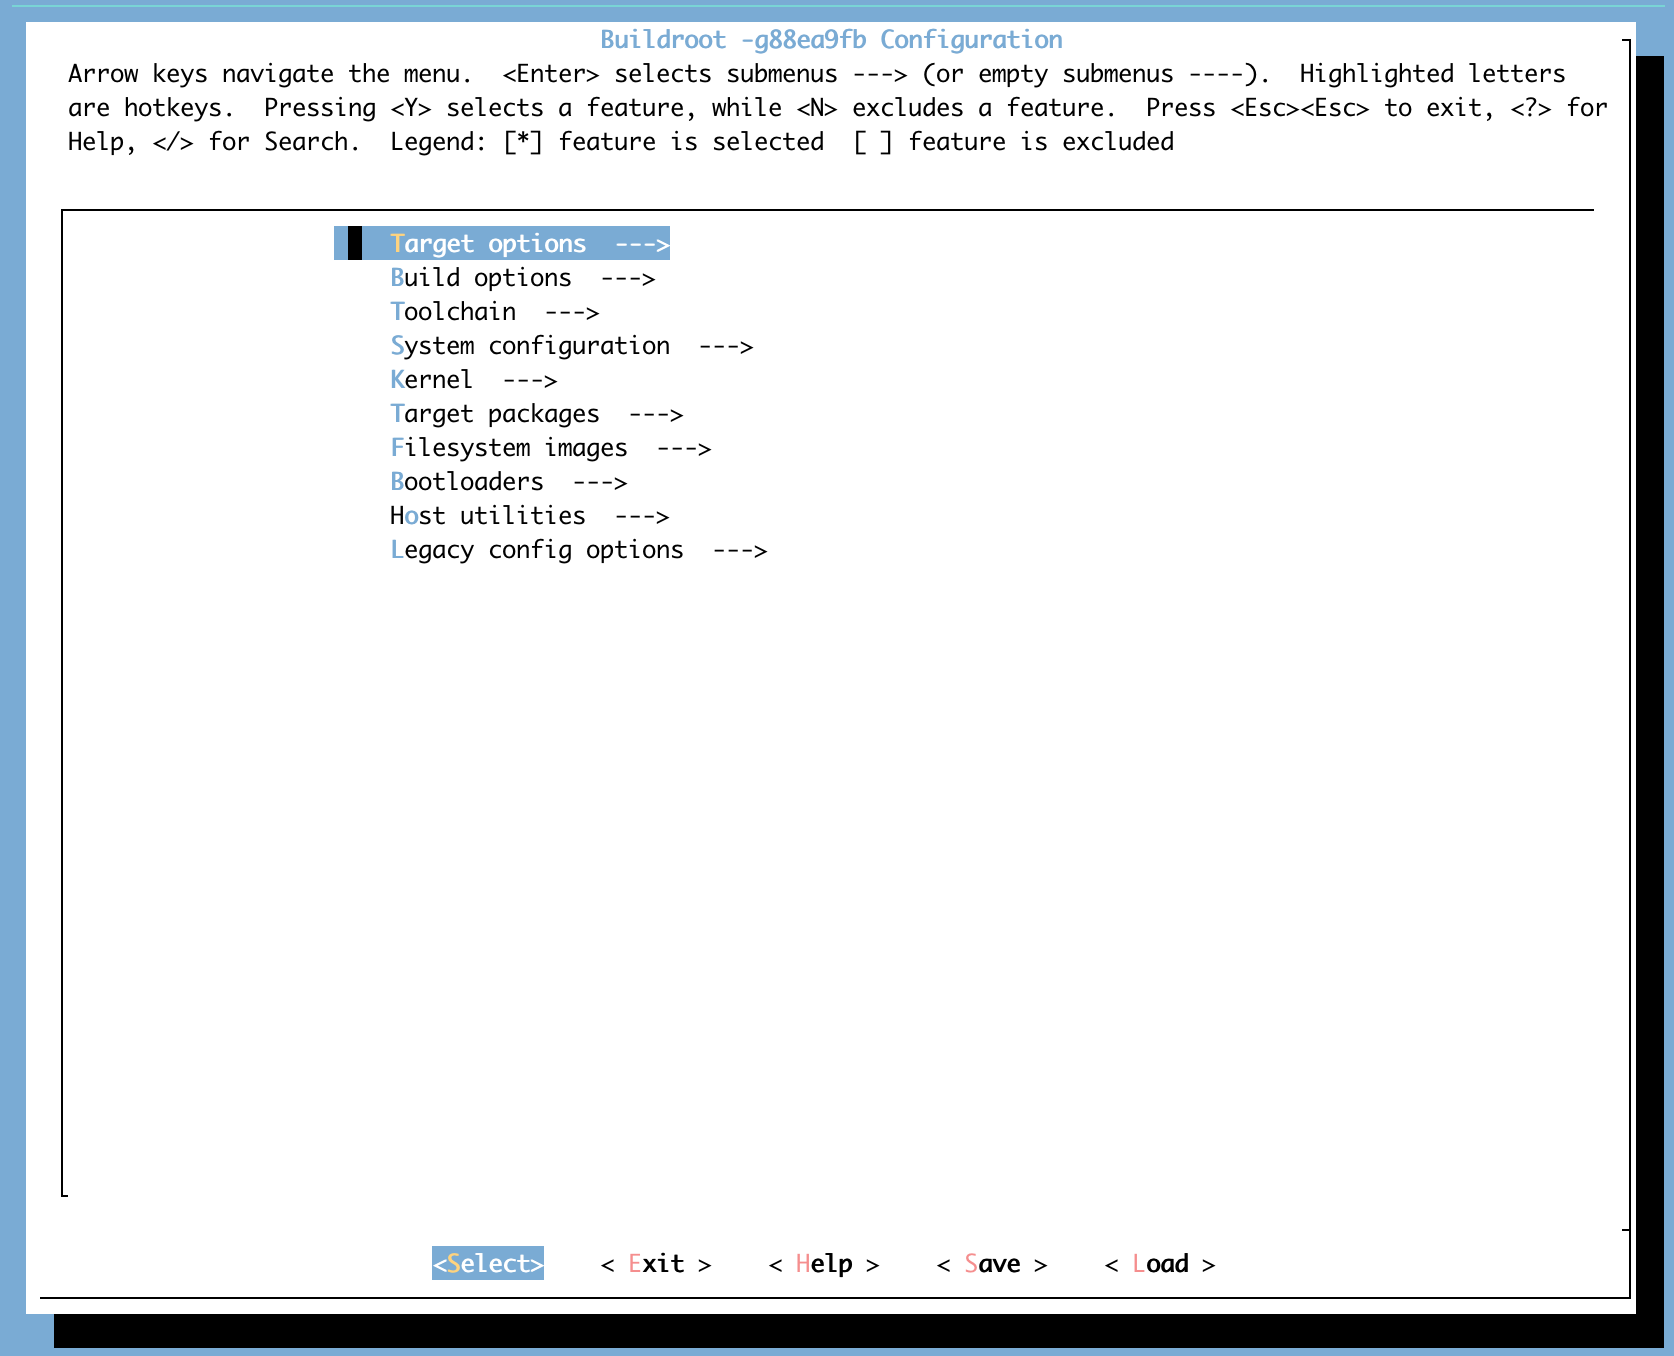Image resolution: width=1674 pixels, height=1356 pixels.
Task: Open the Legacy config options submenu
Action: pos(578,550)
